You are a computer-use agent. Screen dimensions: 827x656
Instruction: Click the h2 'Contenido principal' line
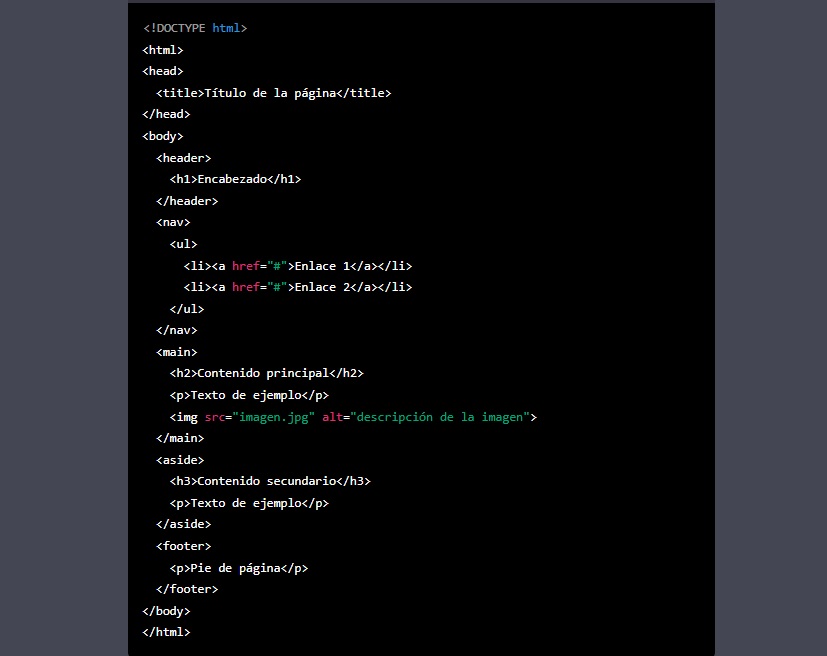[x=266, y=373]
